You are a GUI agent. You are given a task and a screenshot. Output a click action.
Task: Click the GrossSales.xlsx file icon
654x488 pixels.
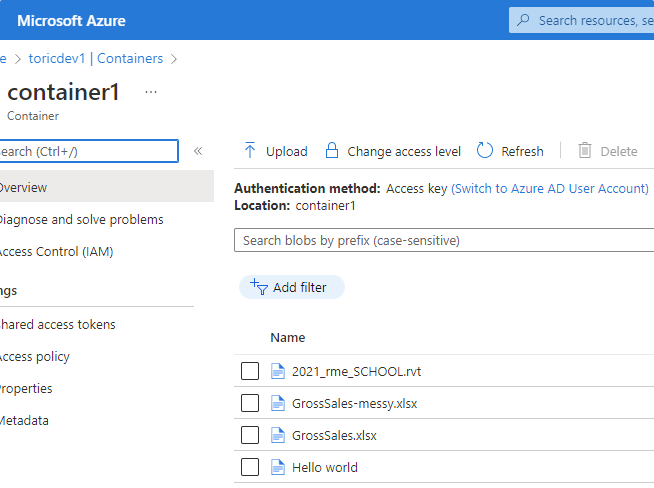coord(279,435)
